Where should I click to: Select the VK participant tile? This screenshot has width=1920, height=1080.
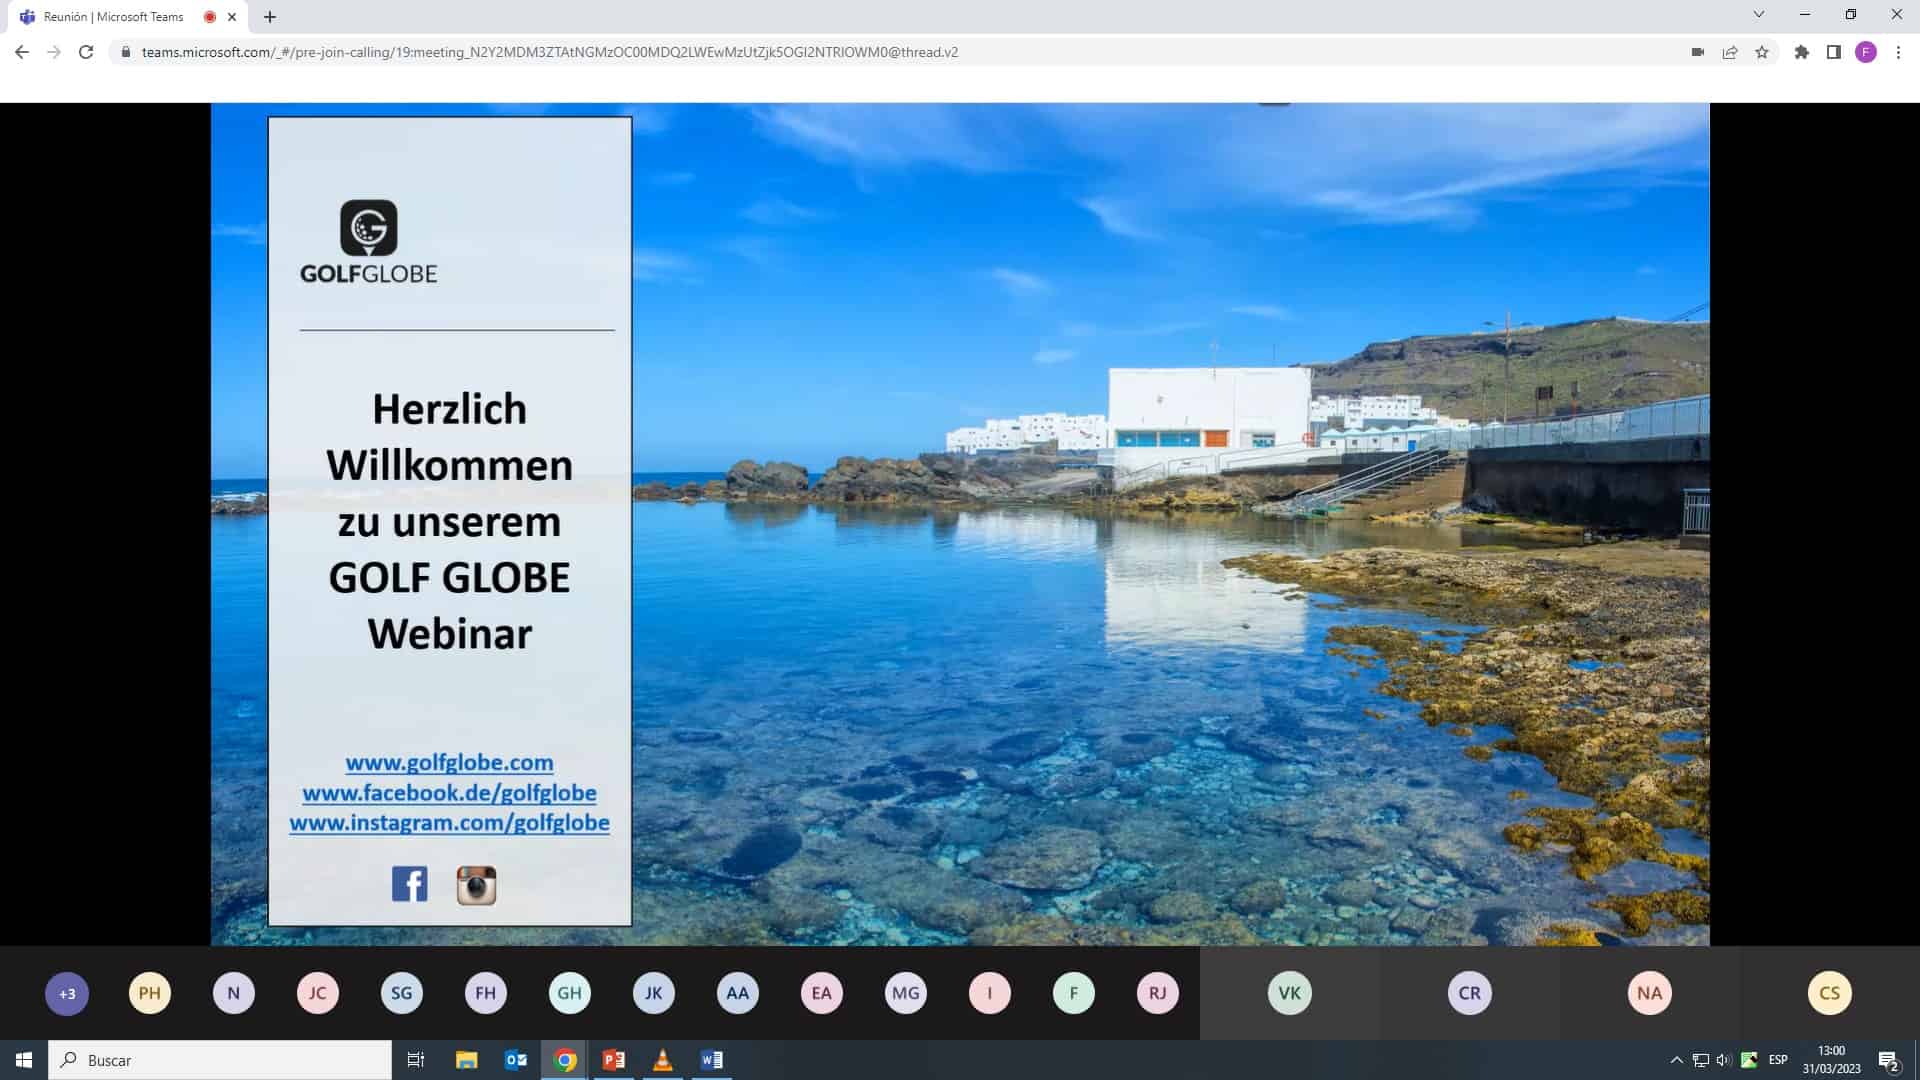pyautogui.click(x=1289, y=993)
